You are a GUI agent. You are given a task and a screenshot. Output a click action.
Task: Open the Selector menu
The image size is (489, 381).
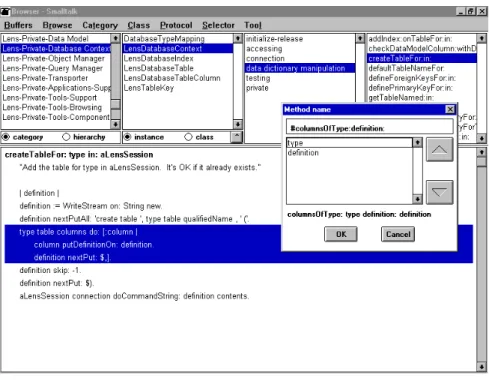(x=218, y=25)
